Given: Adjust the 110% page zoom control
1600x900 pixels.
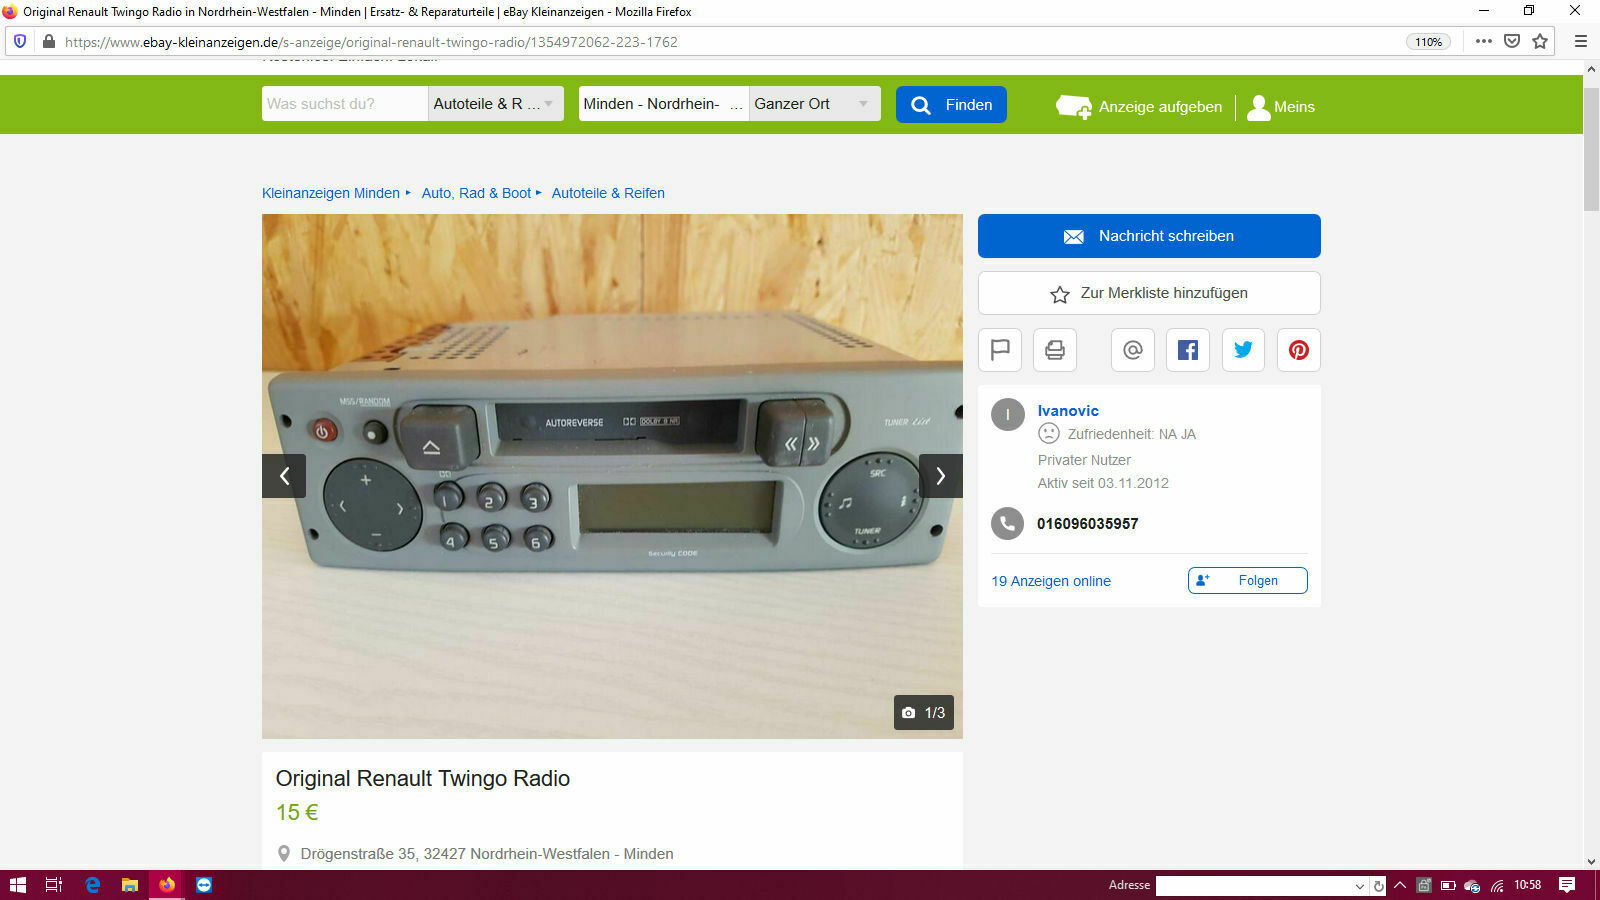Looking at the screenshot, I should pyautogui.click(x=1428, y=42).
